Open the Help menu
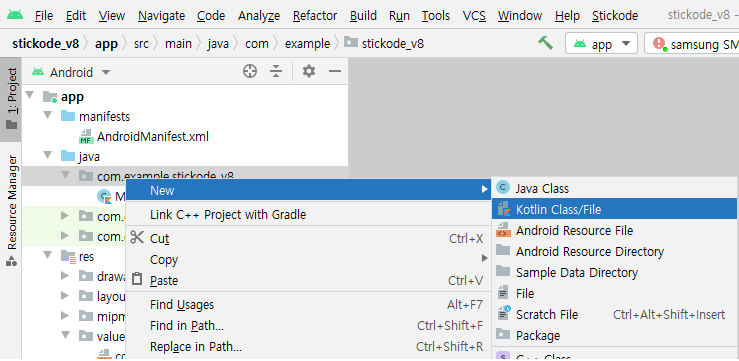The width and height of the screenshot is (739, 361). pos(567,16)
